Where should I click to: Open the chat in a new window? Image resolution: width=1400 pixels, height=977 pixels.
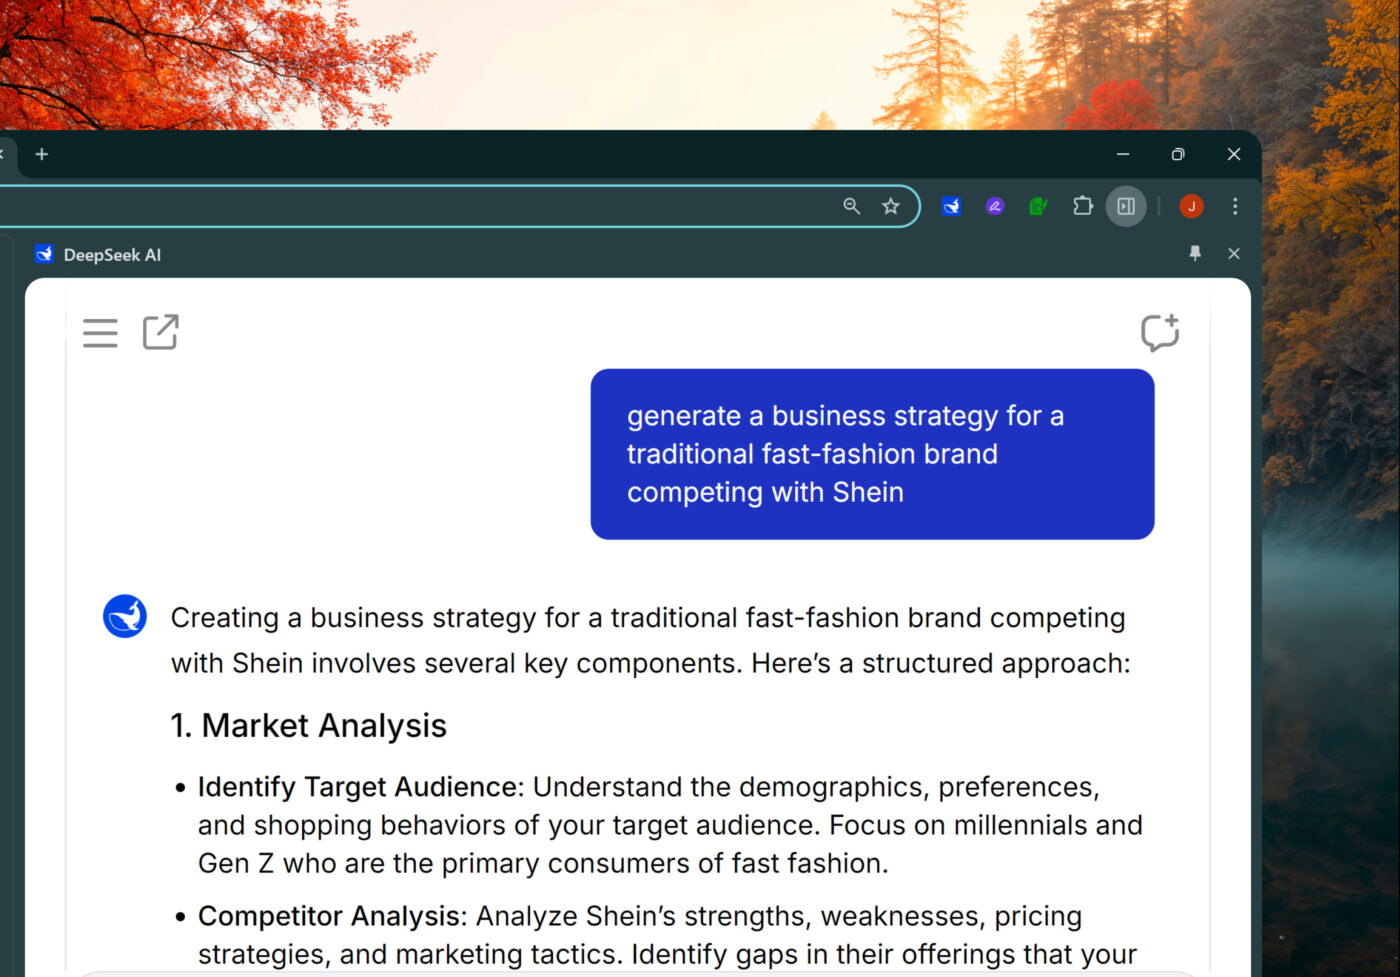click(160, 332)
